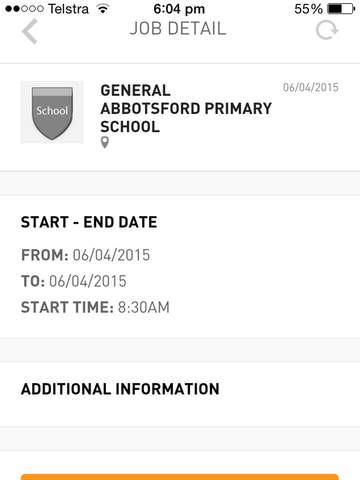Tap the JOB DETAIL title
360x480 pixels.
(x=178, y=28)
